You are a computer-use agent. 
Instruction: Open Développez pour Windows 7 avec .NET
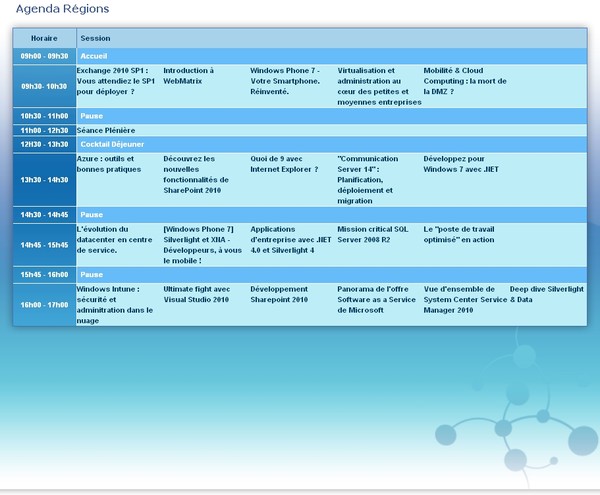[x=461, y=164]
